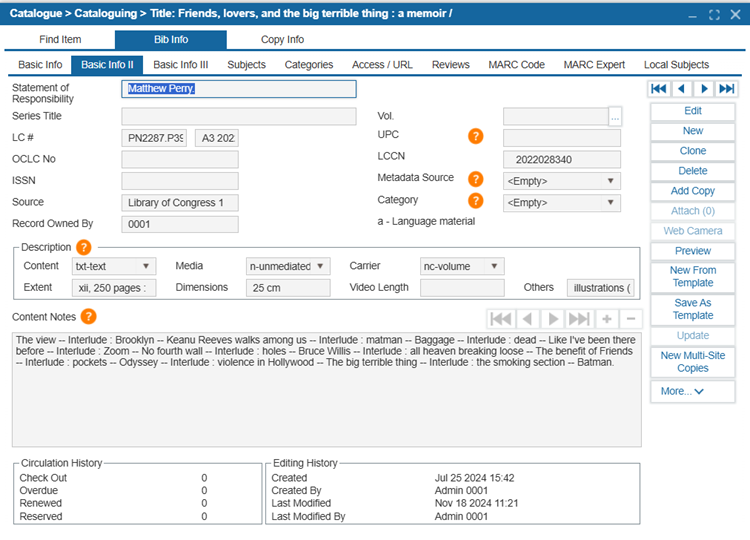Click the Add Copy button

coord(692,191)
